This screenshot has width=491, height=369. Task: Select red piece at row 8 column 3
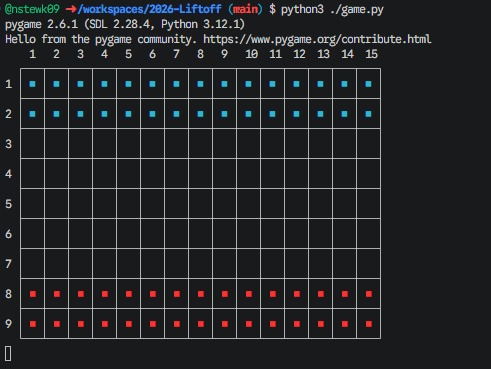point(81,294)
